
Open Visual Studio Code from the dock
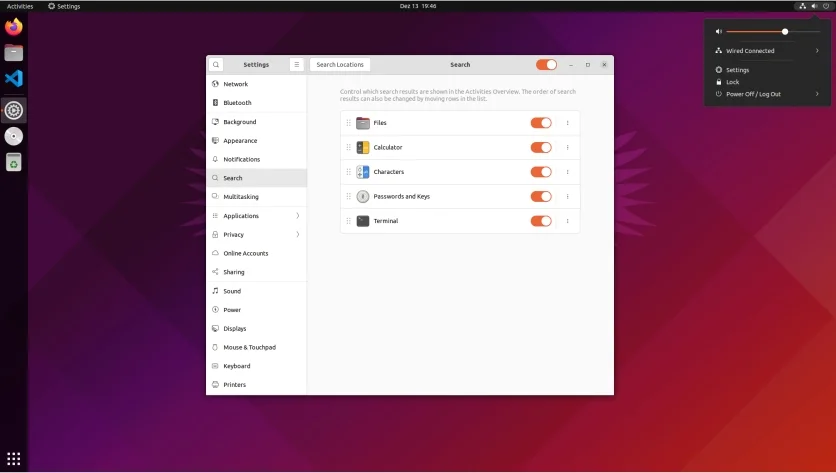(x=13, y=78)
